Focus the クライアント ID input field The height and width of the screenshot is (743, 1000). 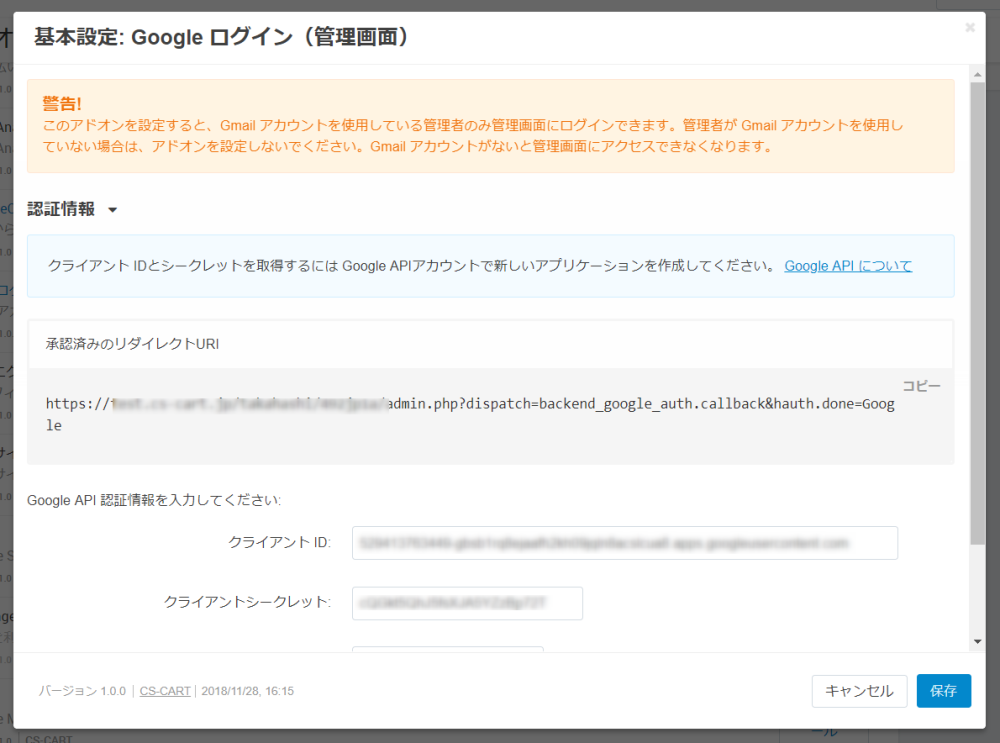click(x=624, y=543)
